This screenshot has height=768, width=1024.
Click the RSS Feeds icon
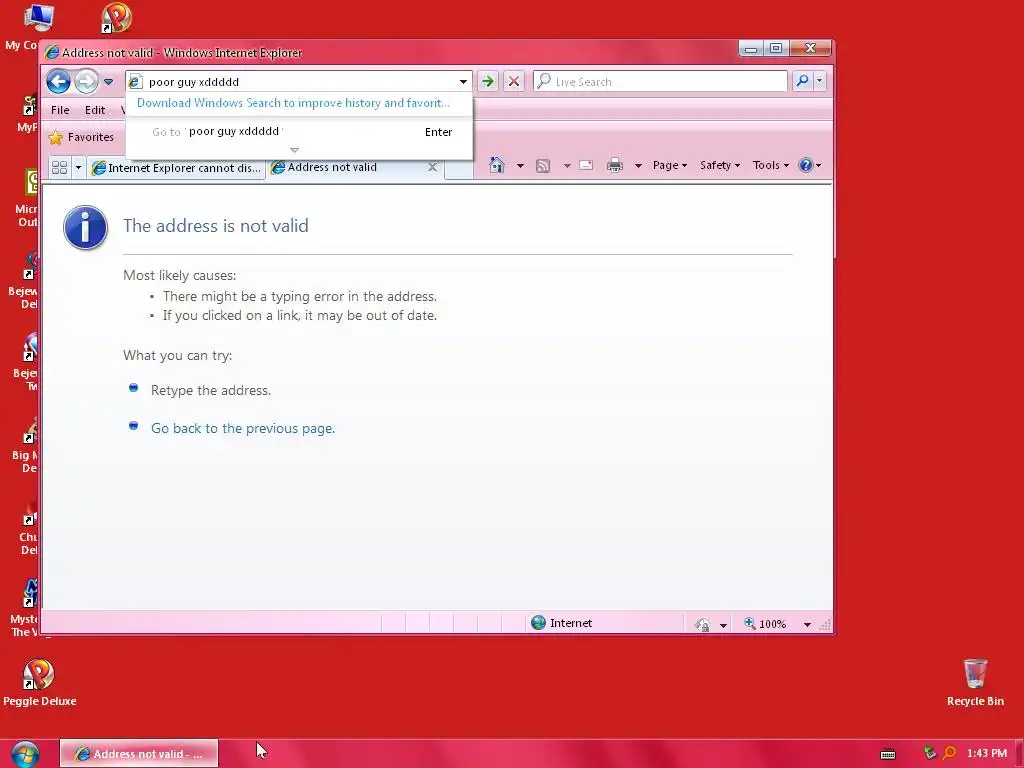[543, 165]
